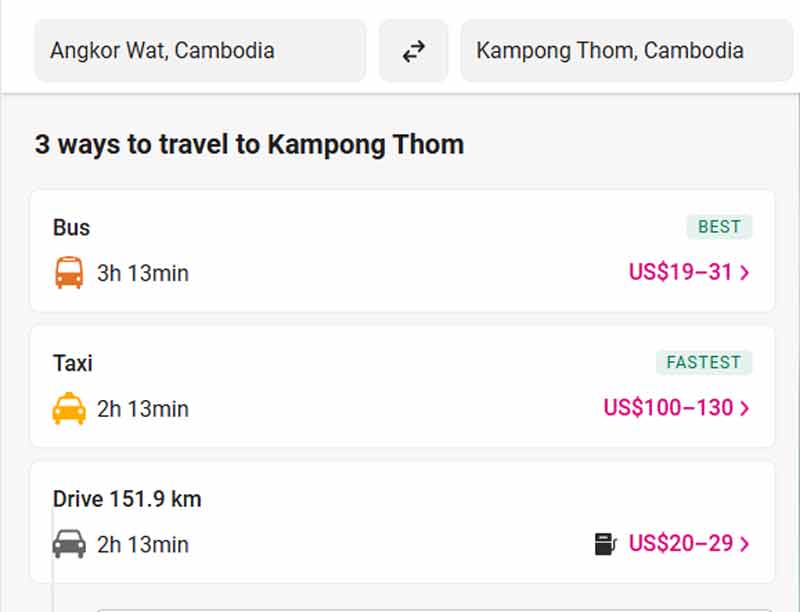800x612 pixels.
Task: Open the Taxi travel option
Action: [x=73, y=363]
